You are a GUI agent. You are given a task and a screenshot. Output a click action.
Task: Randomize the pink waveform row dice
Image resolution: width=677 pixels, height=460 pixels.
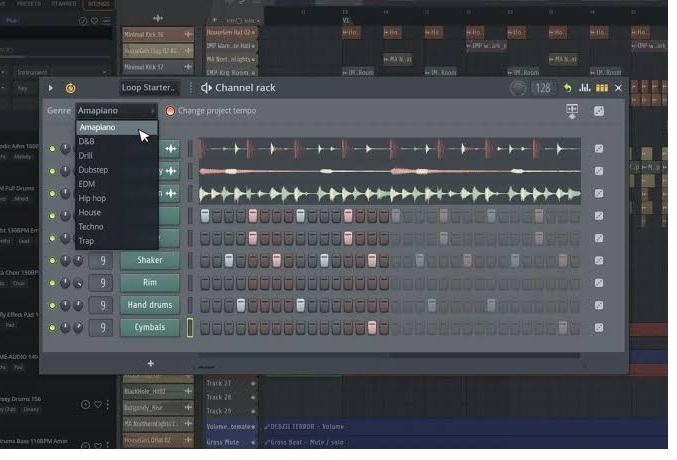pyautogui.click(x=599, y=171)
